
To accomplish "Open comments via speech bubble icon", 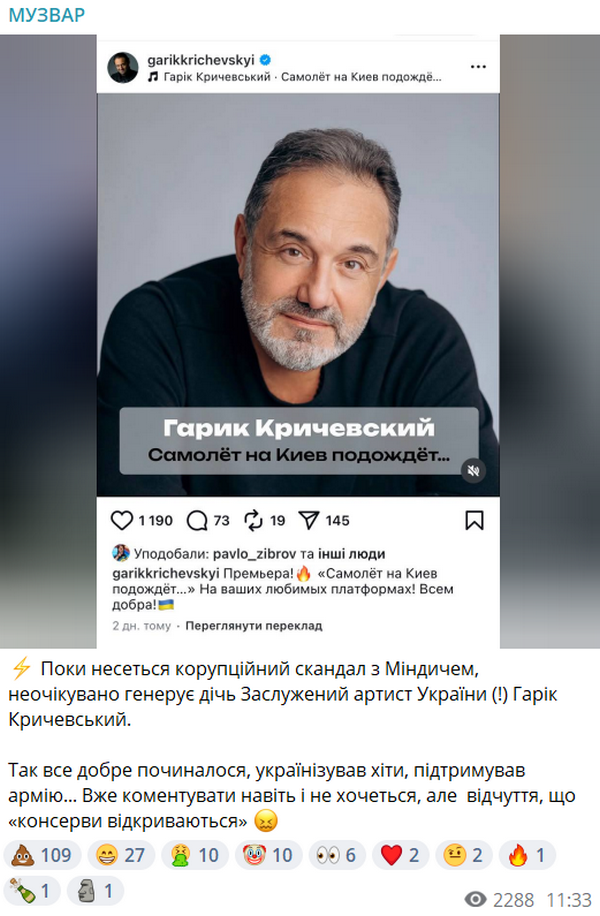I will click(x=197, y=520).
